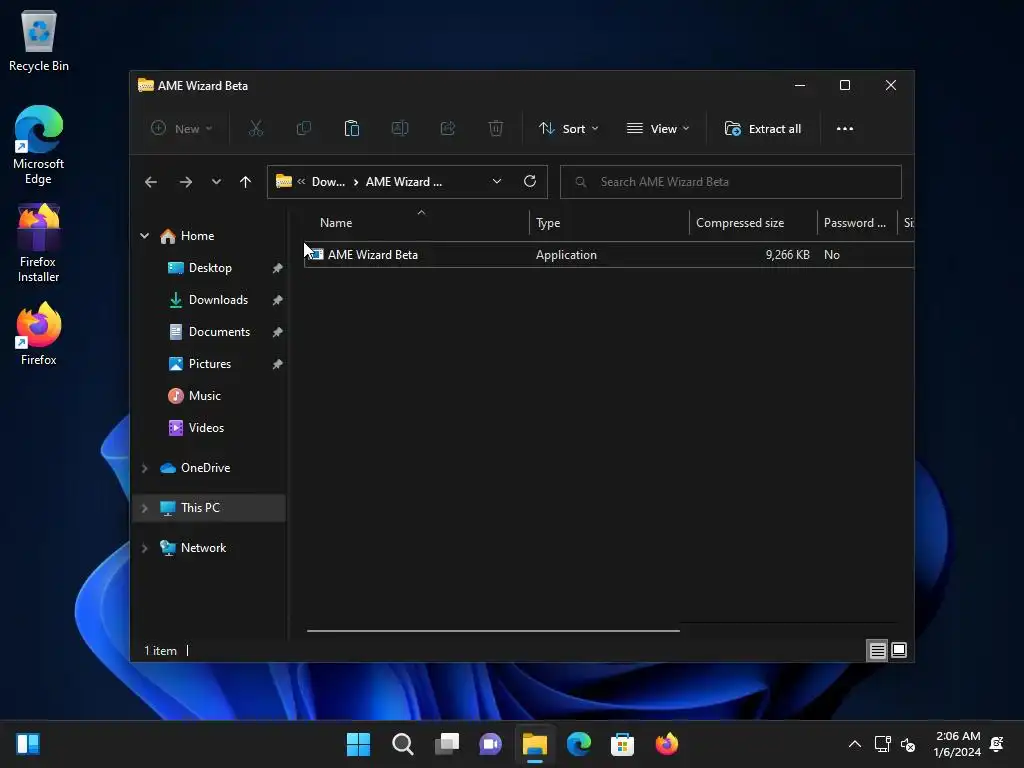Unpin Desktop from quick access
Viewport: 1024px width, 768px height.
point(278,268)
